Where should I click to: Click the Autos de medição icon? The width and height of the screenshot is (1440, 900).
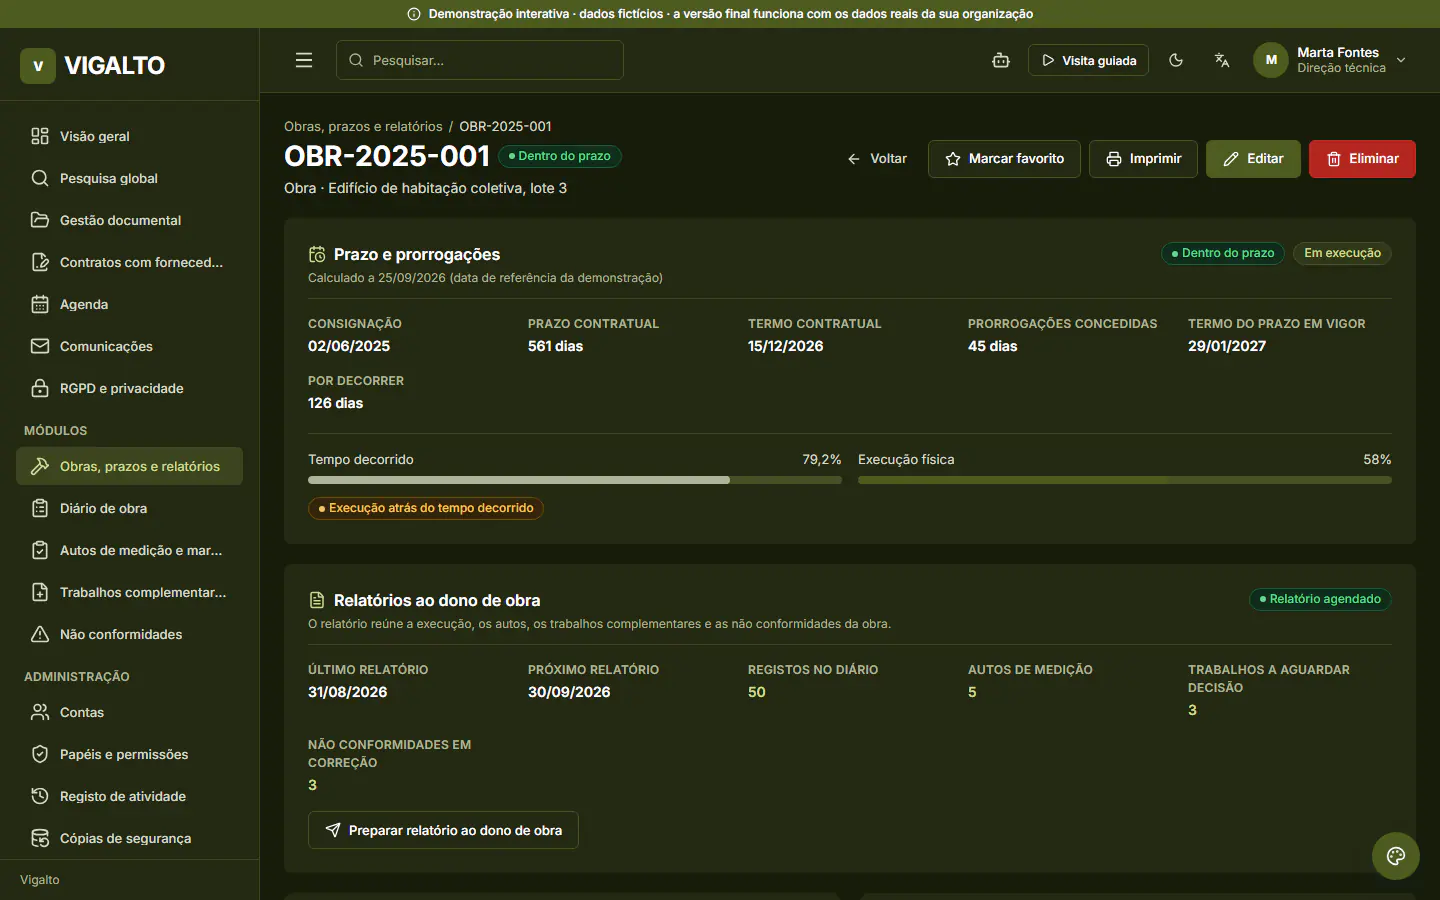[x=40, y=550]
